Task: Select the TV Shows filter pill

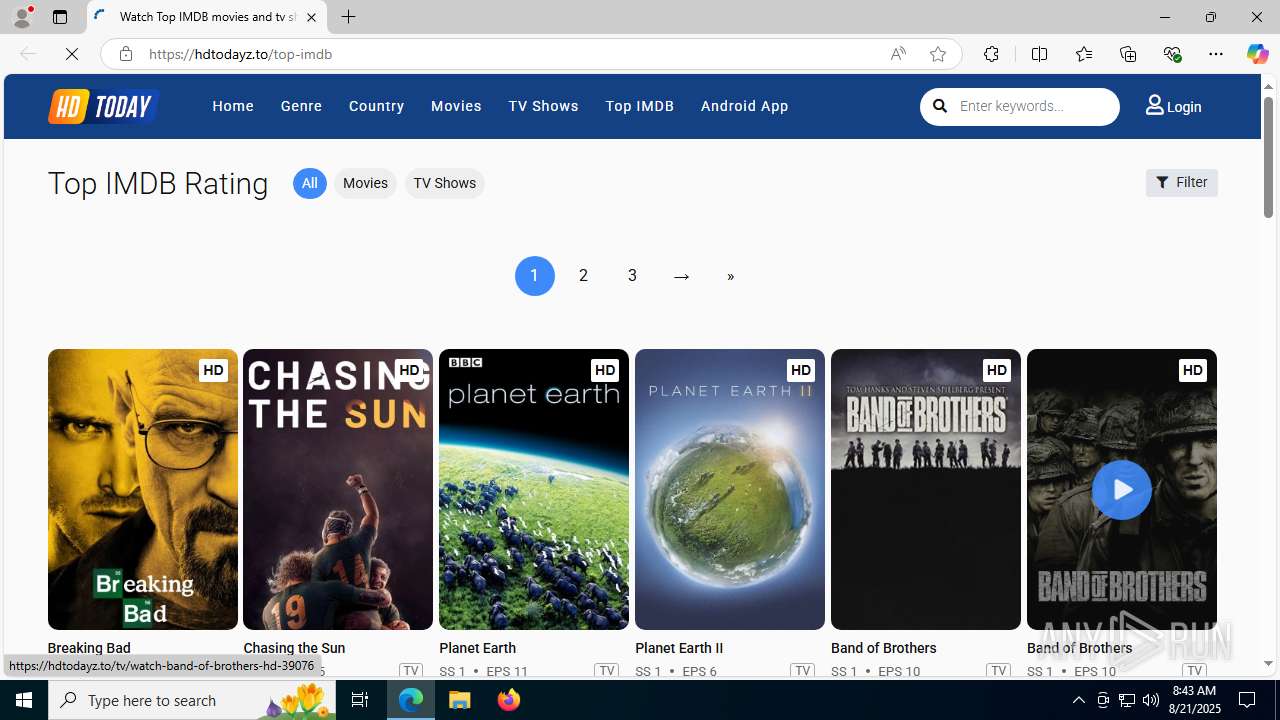Action: [444, 183]
